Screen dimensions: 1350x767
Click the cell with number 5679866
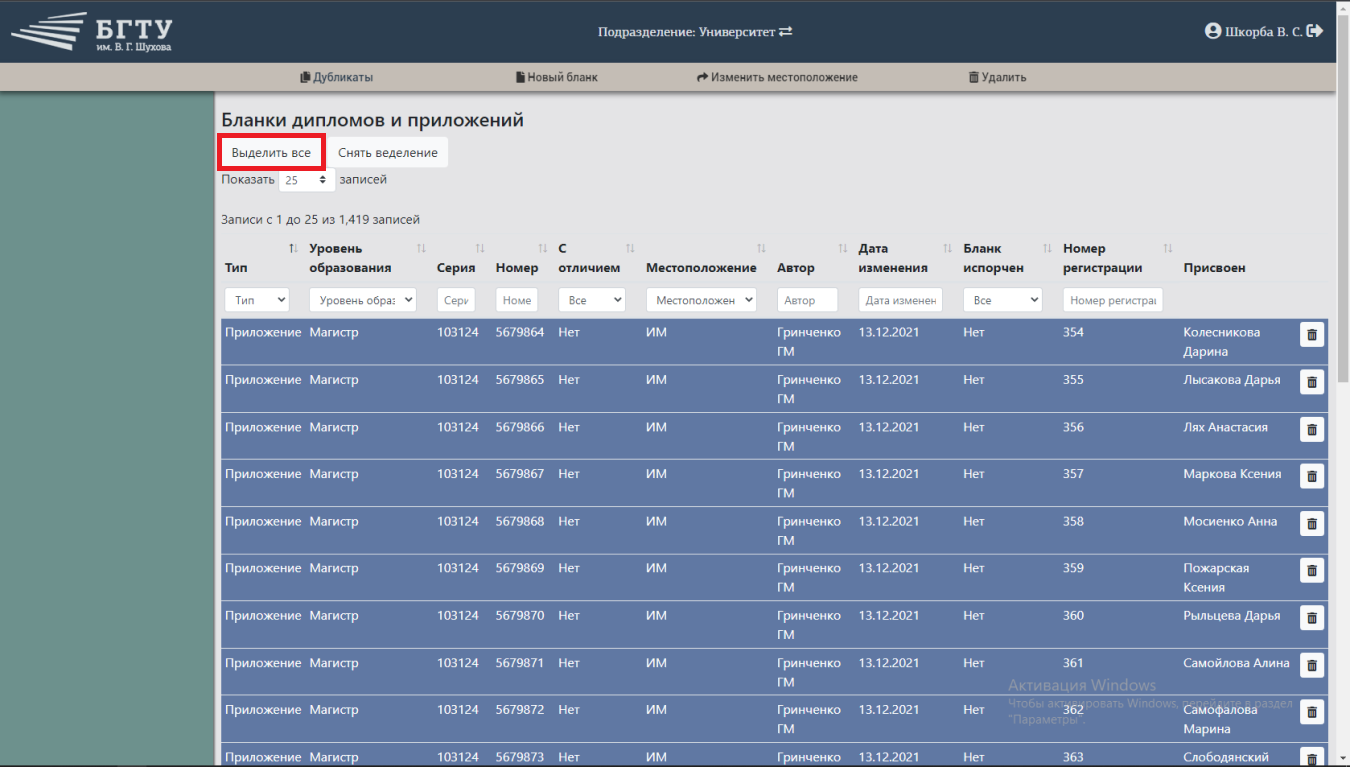pos(520,427)
